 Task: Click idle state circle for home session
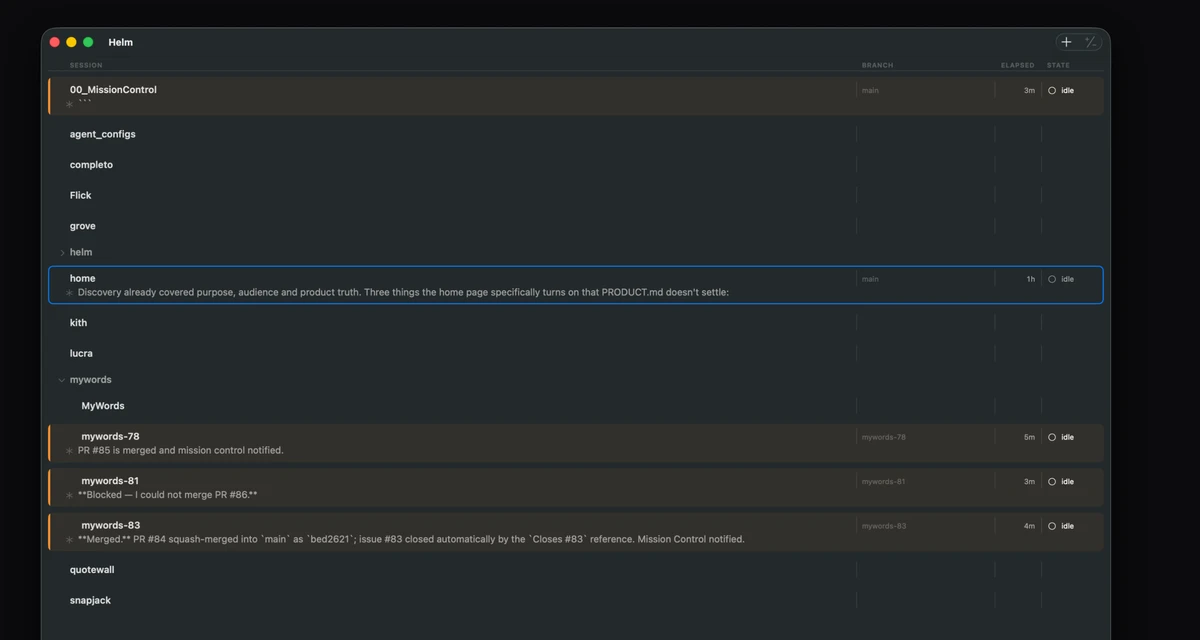pos(1052,279)
